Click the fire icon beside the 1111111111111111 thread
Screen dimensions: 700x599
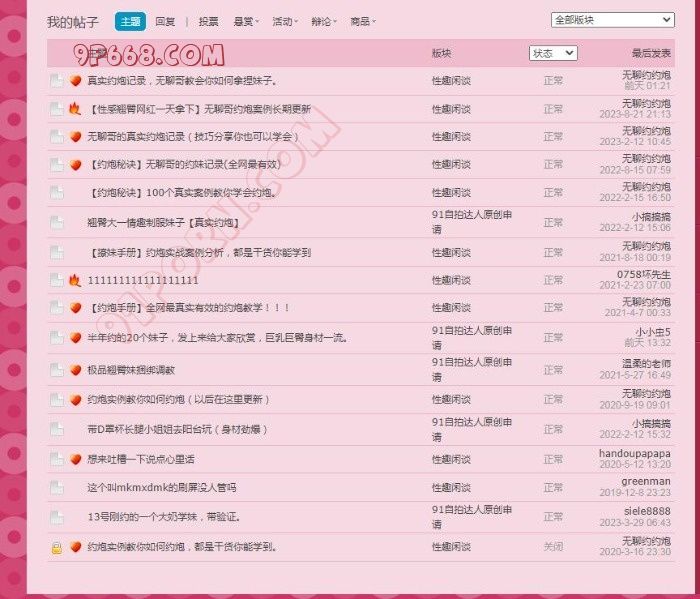click(x=75, y=280)
